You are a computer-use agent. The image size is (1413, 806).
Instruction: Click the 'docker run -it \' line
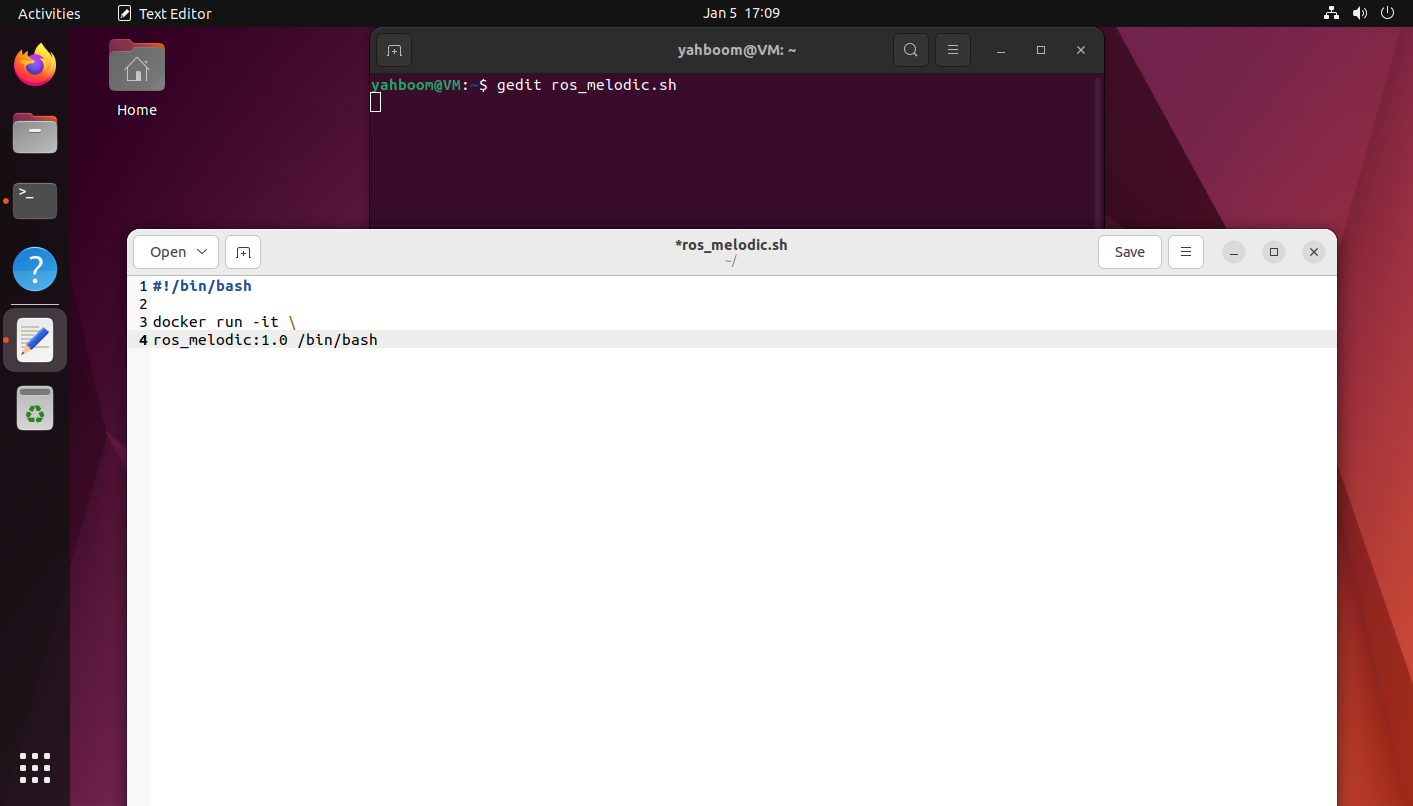(x=224, y=322)
